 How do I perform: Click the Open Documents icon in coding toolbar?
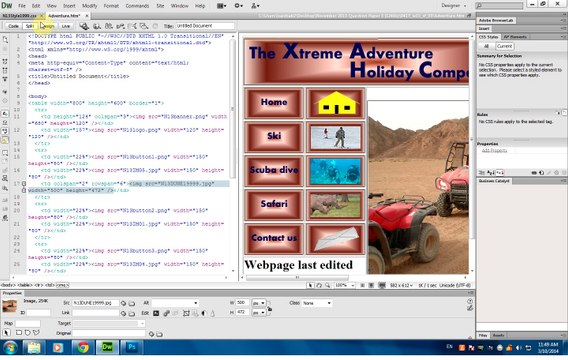(x=5, y=39)
